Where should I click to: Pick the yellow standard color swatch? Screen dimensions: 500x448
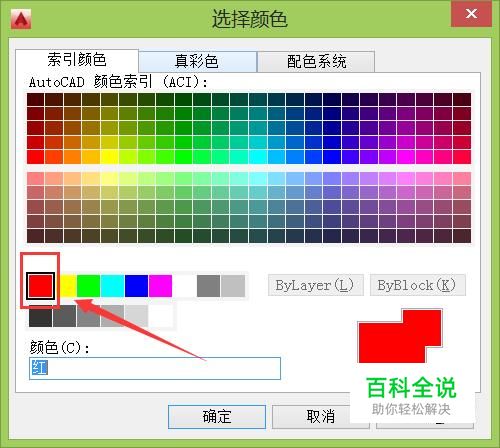(68, 286)
